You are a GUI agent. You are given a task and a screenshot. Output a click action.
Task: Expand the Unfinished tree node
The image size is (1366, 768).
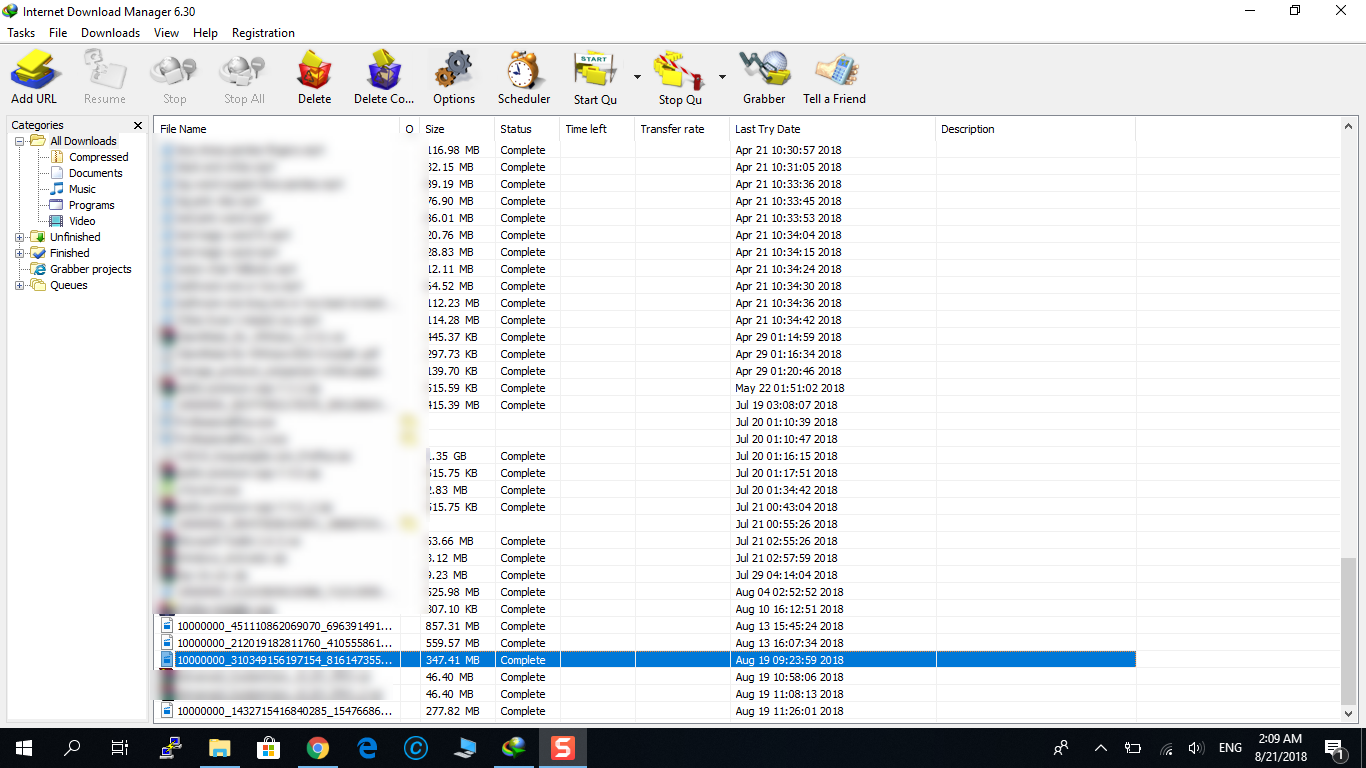point(20,237)
